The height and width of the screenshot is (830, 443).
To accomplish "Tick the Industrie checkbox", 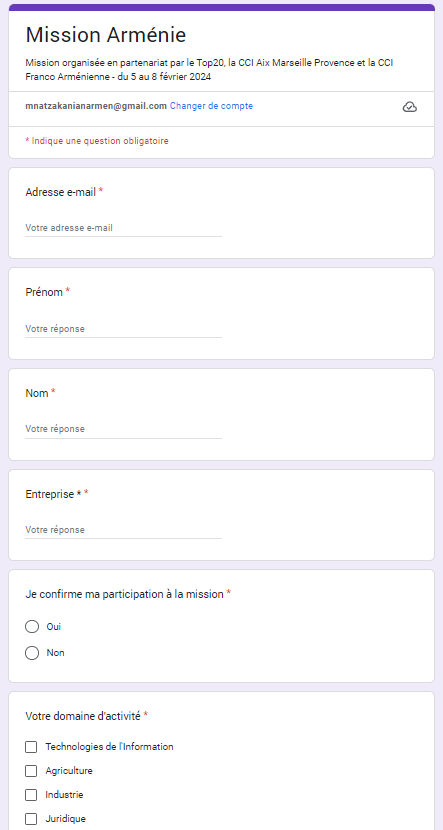I will (x=31, y=795).
